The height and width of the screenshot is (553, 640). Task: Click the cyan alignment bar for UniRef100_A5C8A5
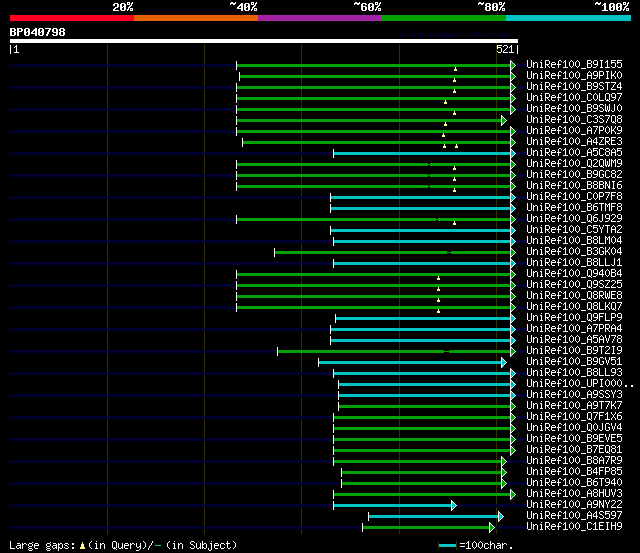(422, 153)
